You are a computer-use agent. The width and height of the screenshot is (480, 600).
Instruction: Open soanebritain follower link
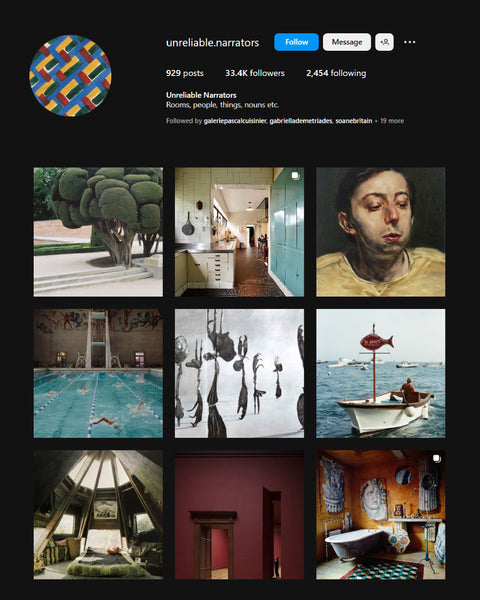(x=354, y=121)
